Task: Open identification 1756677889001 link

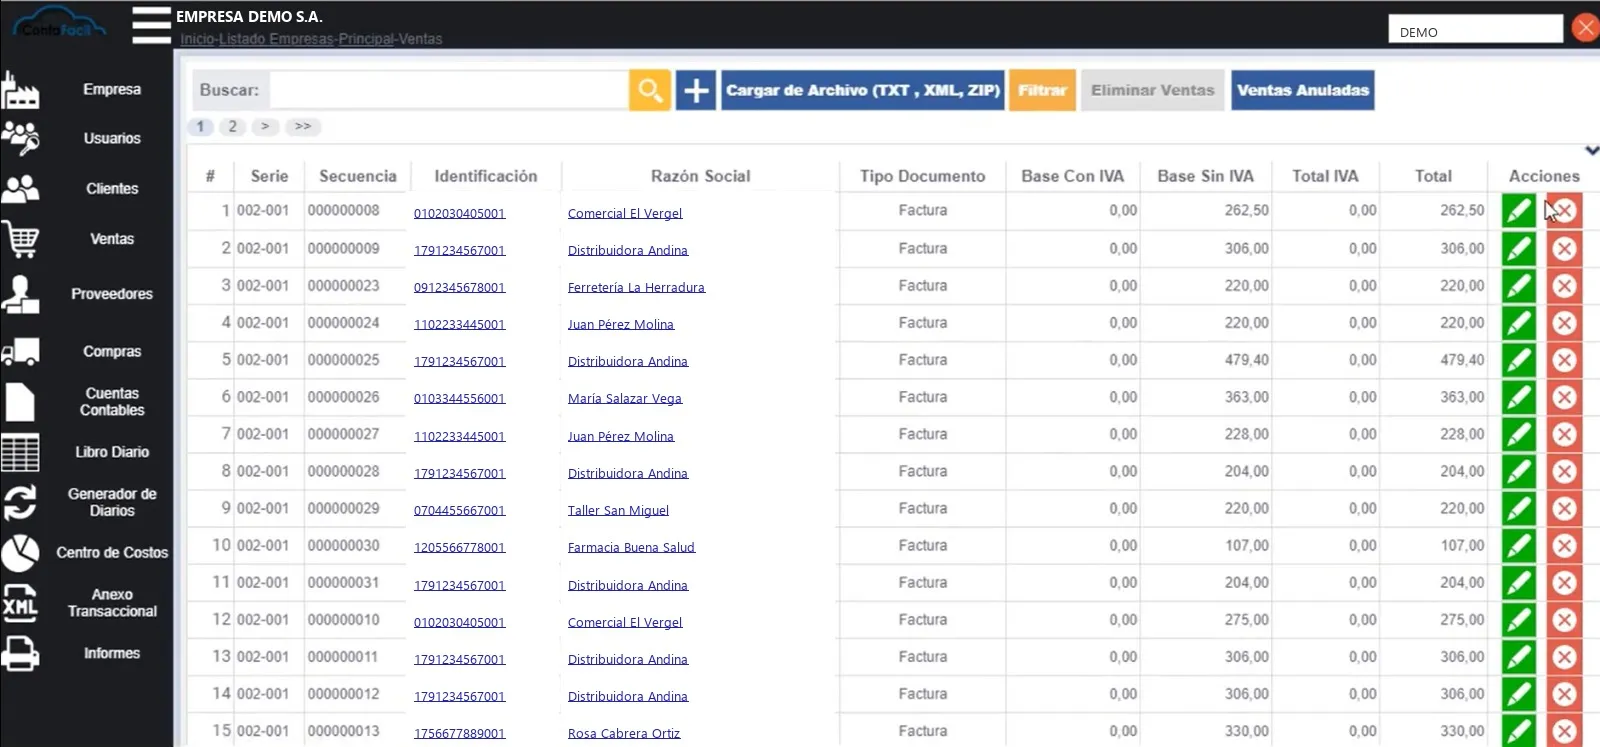Action: click(x=460, y=733)
